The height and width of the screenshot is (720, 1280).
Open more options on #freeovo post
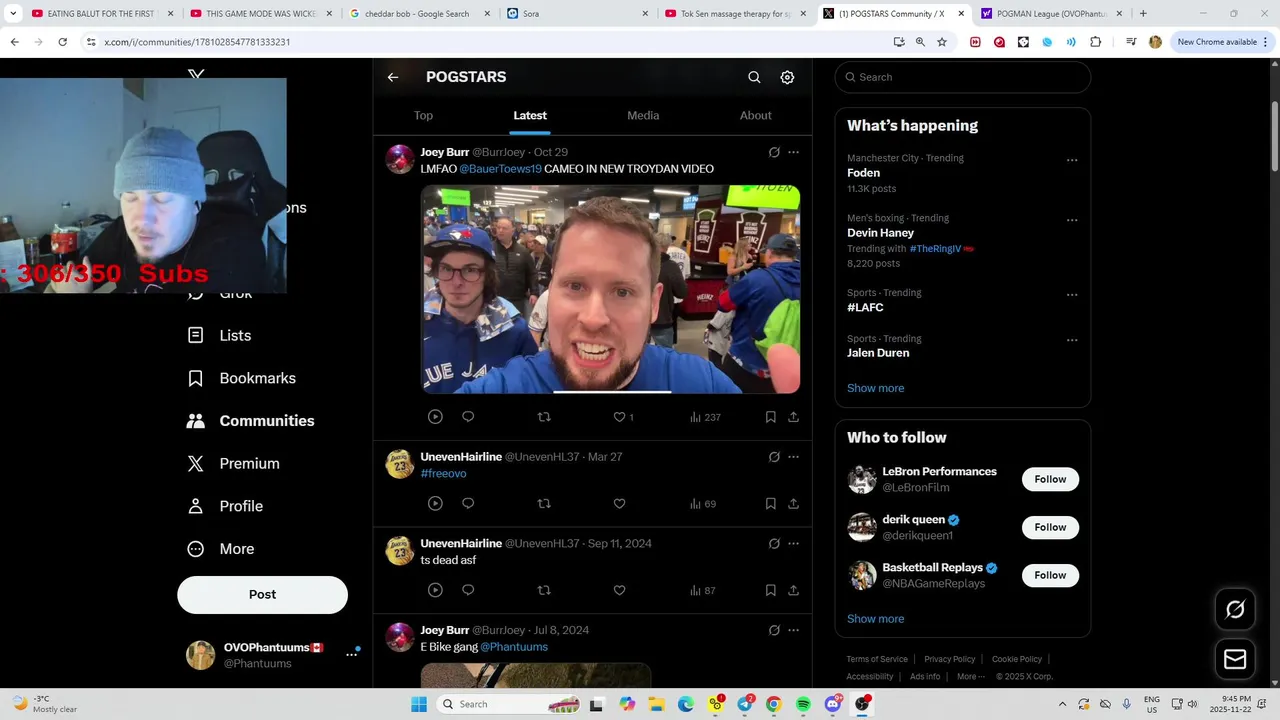793,457
